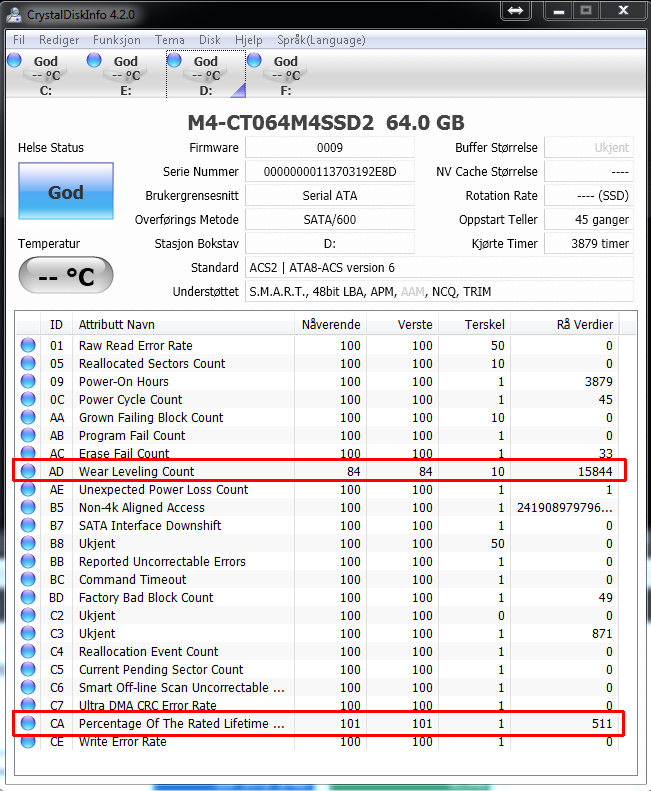
Task: Click the Serial ATA interface field
Action: [330, 196]
